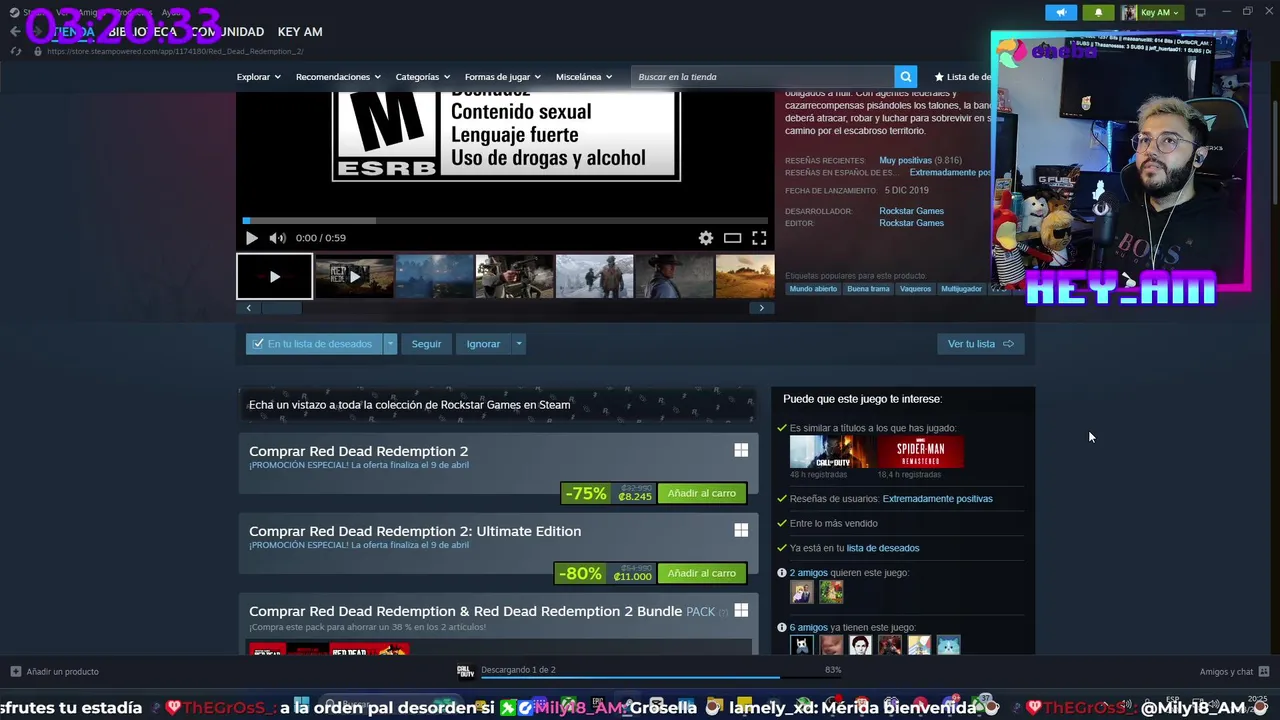Select the first trailer thumbnail
The height and width of the screenshot is (720, 1280).
[x=274, y=277]
